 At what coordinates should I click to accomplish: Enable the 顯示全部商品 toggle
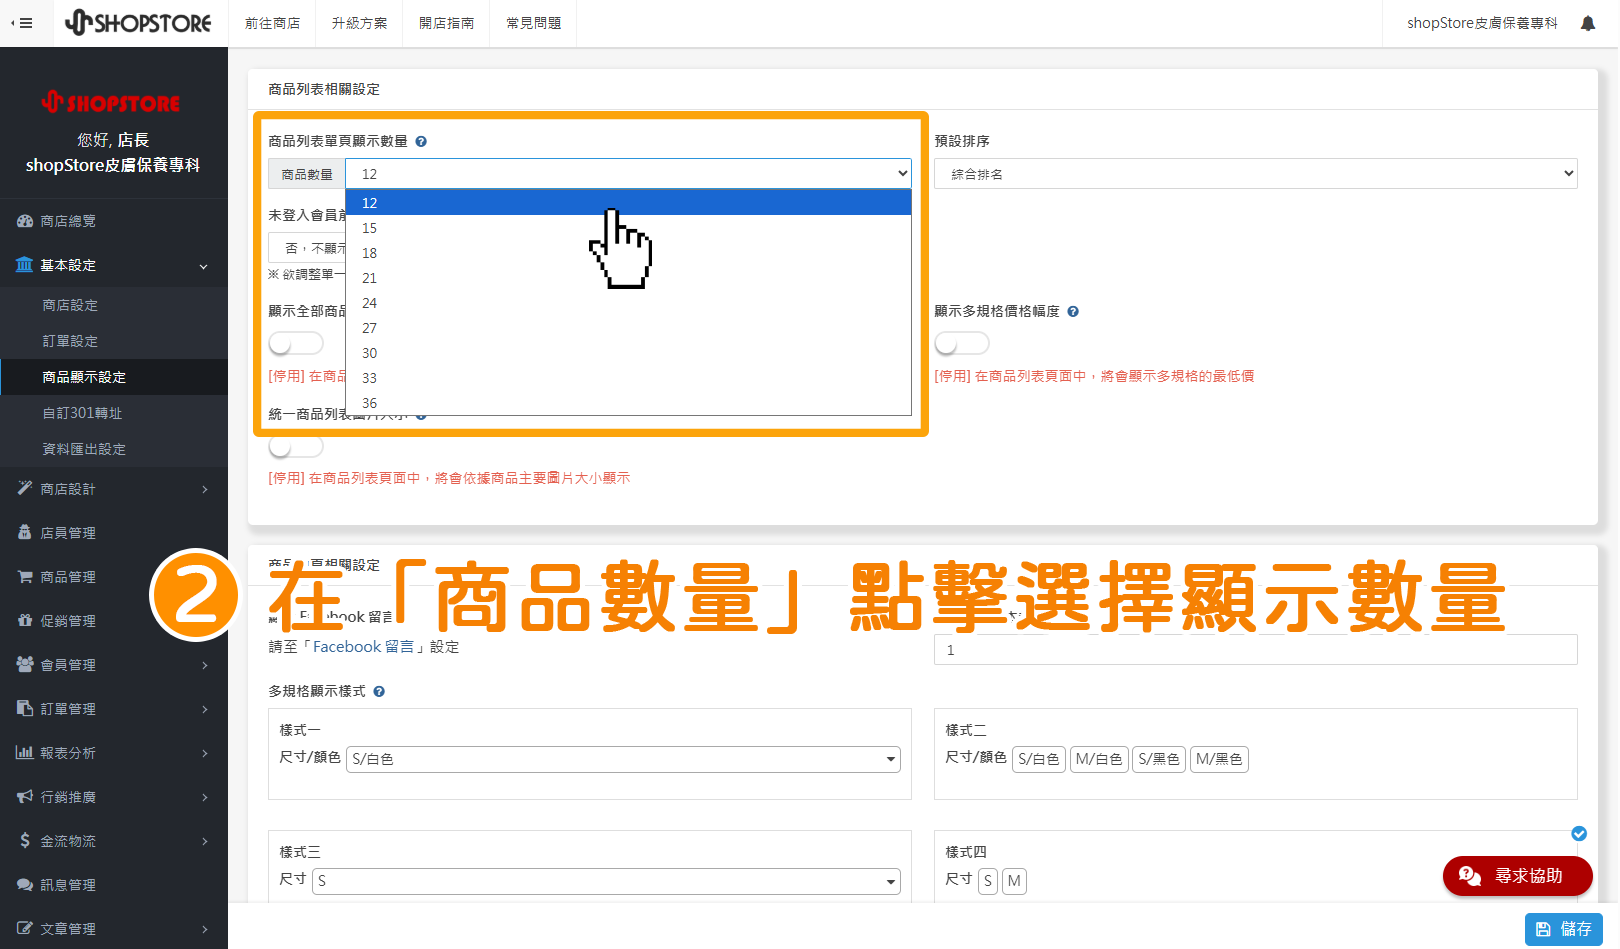point(296,342)
